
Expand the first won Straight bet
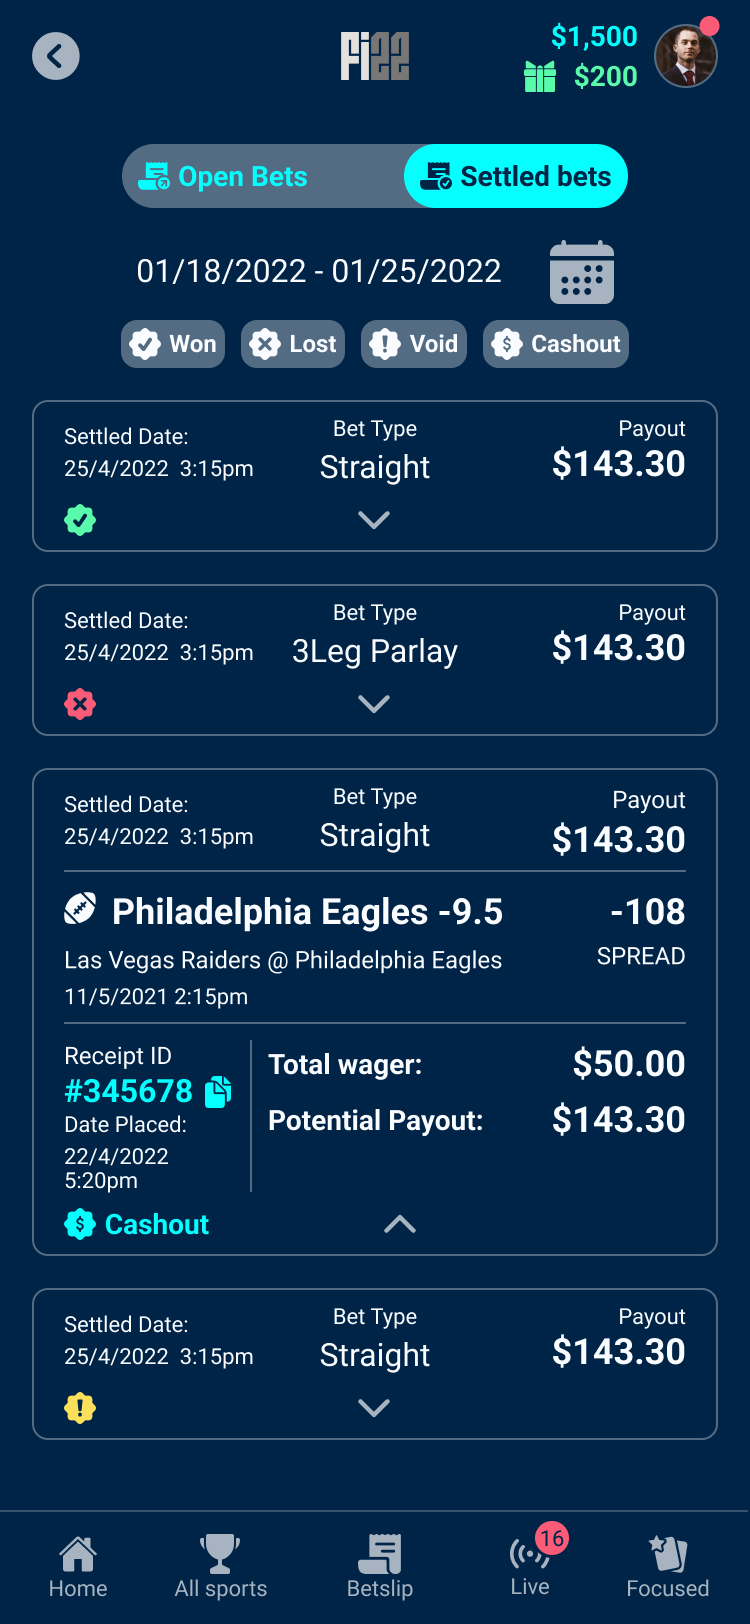374,520
